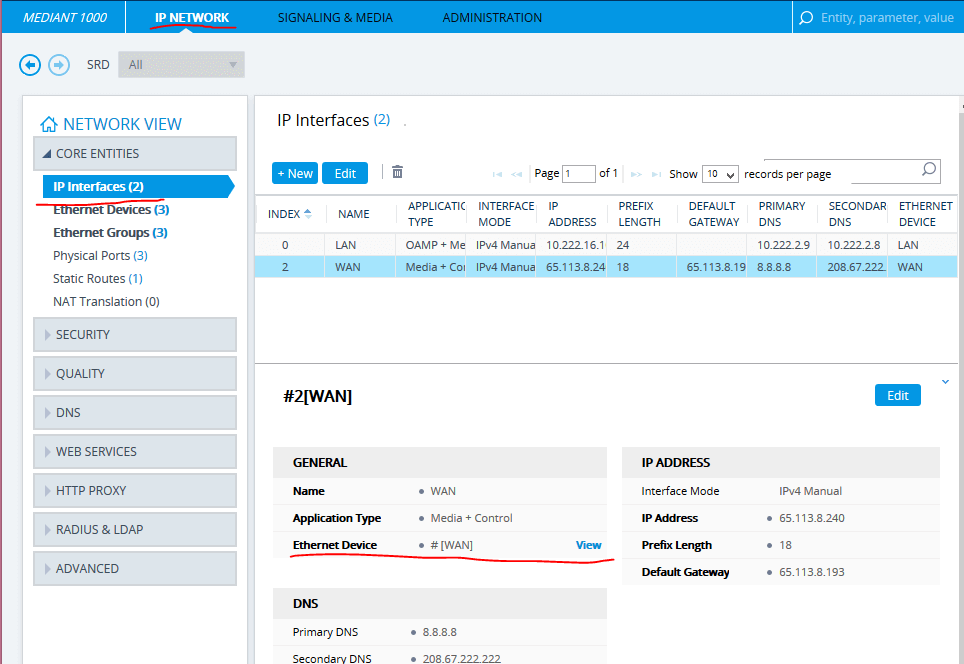
Task: Click the + New button
Action: (x=295, y=173)
